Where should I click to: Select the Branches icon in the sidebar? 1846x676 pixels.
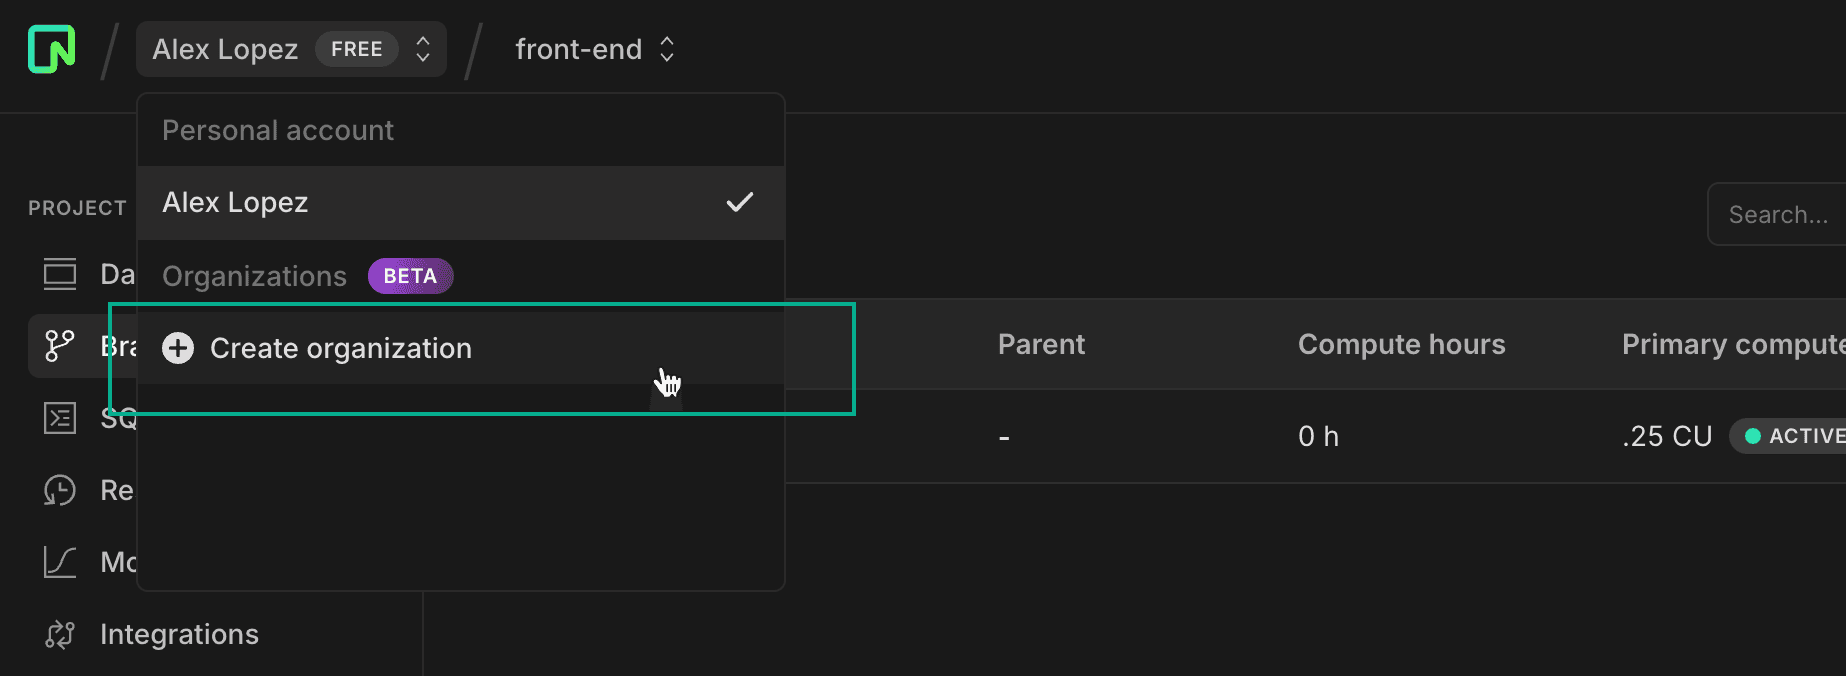click(59, 345)
